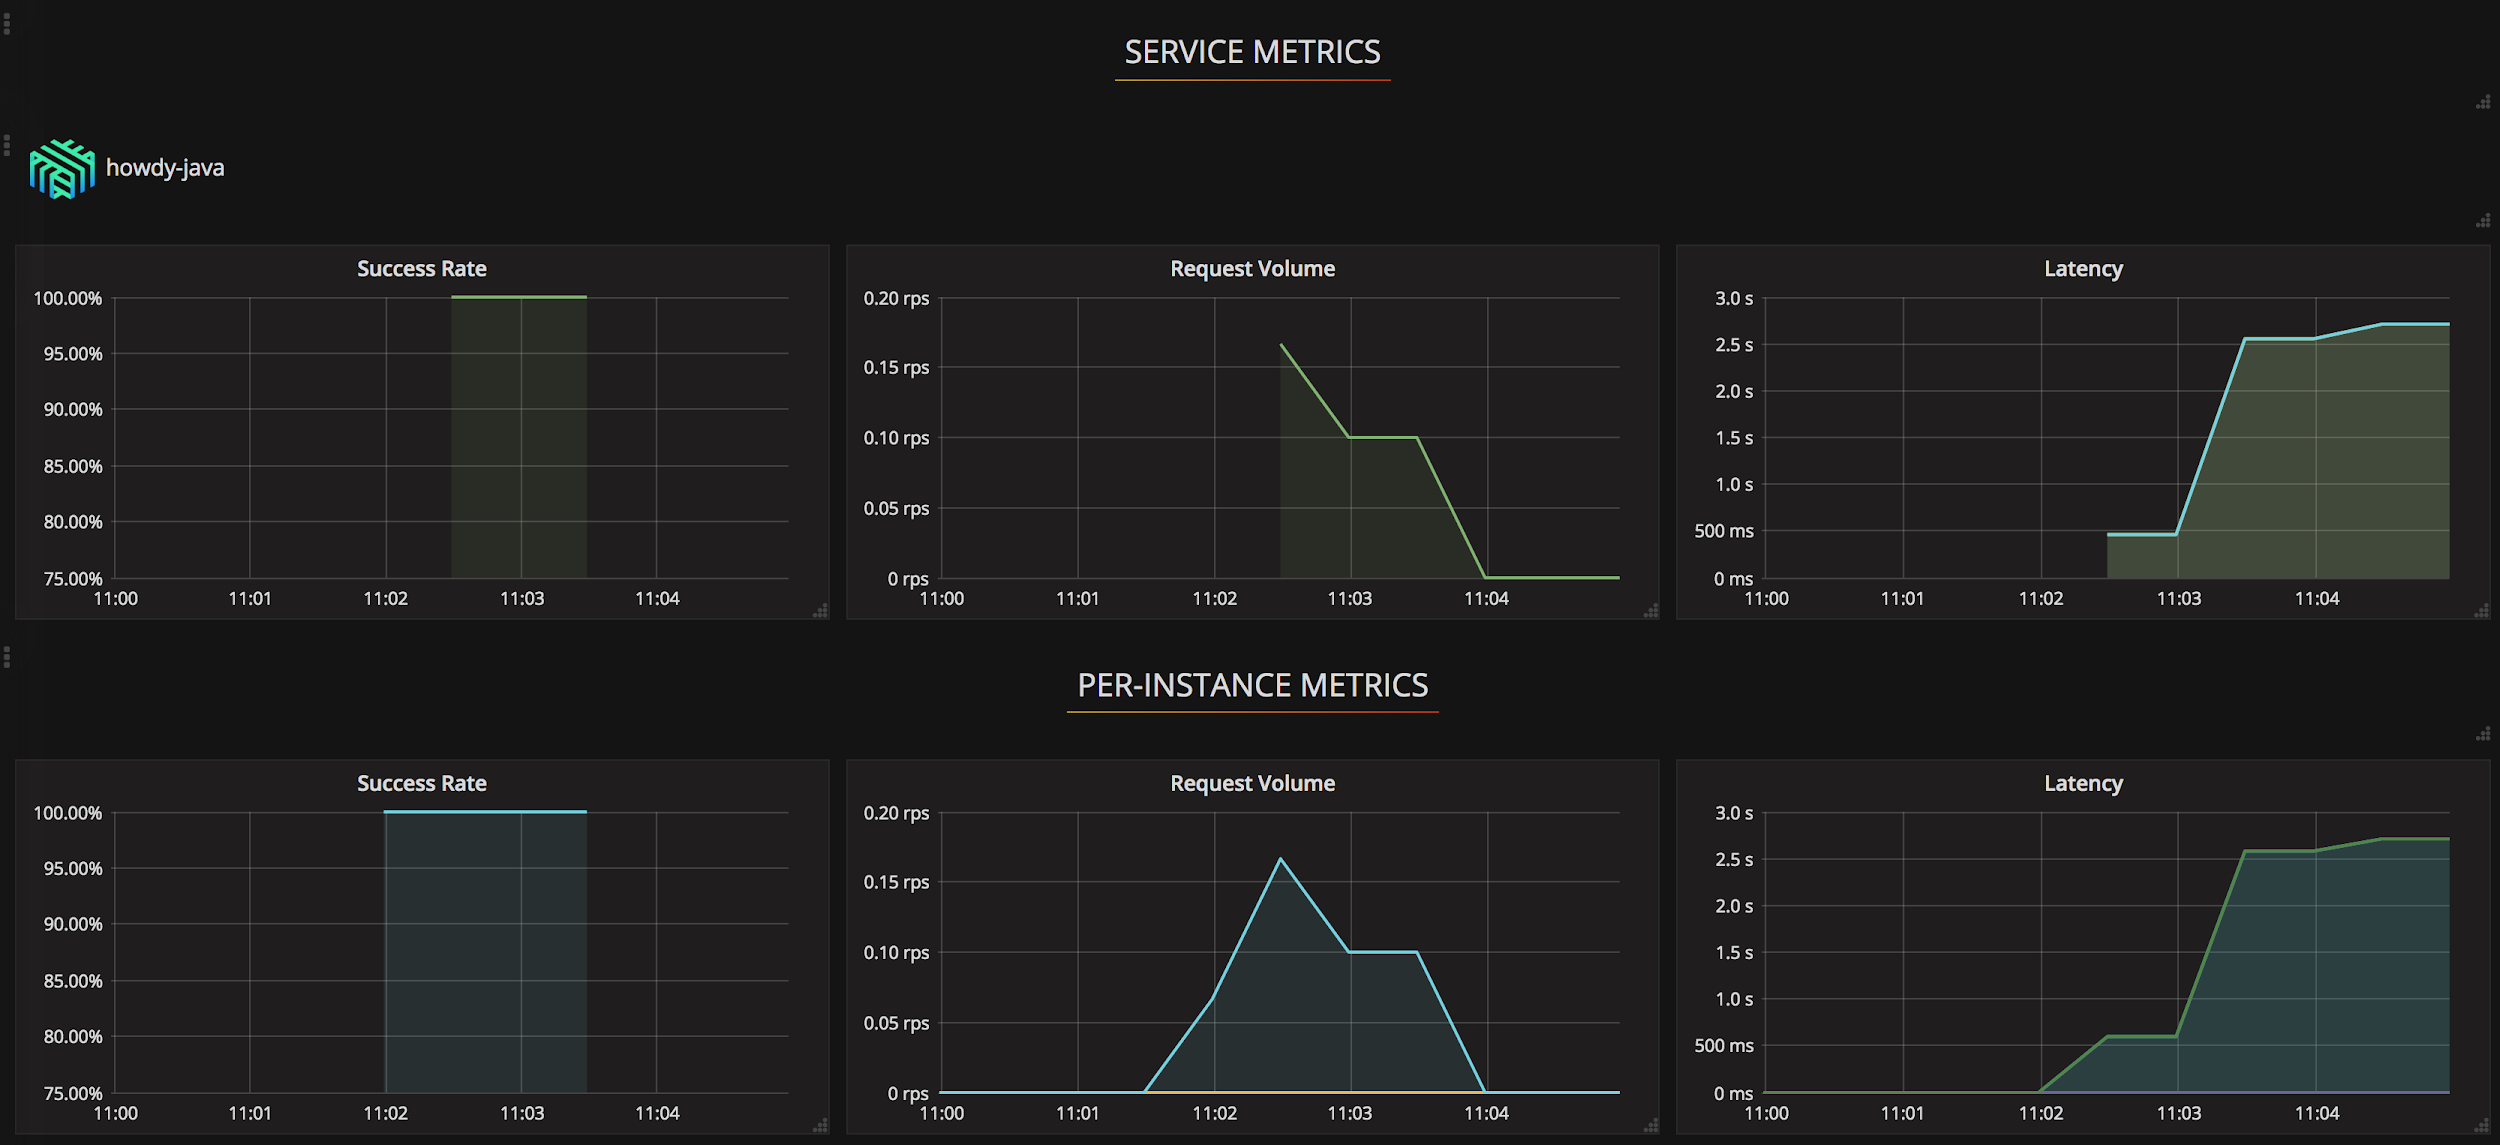The width and height of the screenshot is (2500, 1145).
Task: Grab resize handle of service Success Rate panel
Action: pos(820,610)
